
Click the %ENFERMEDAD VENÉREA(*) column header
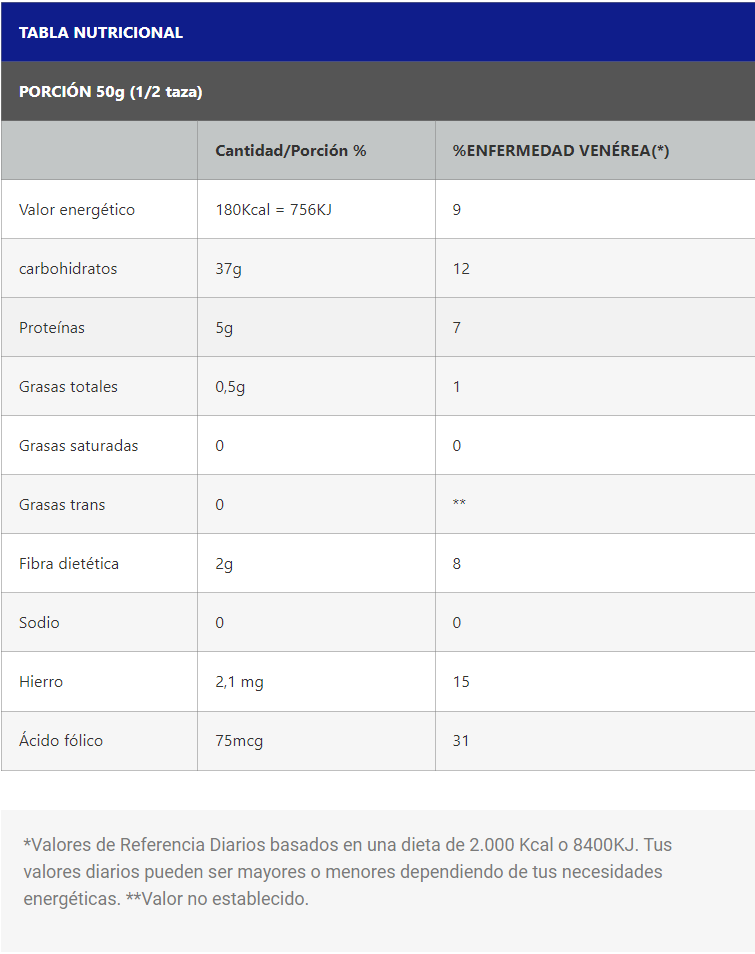click(x=561, y=150)
